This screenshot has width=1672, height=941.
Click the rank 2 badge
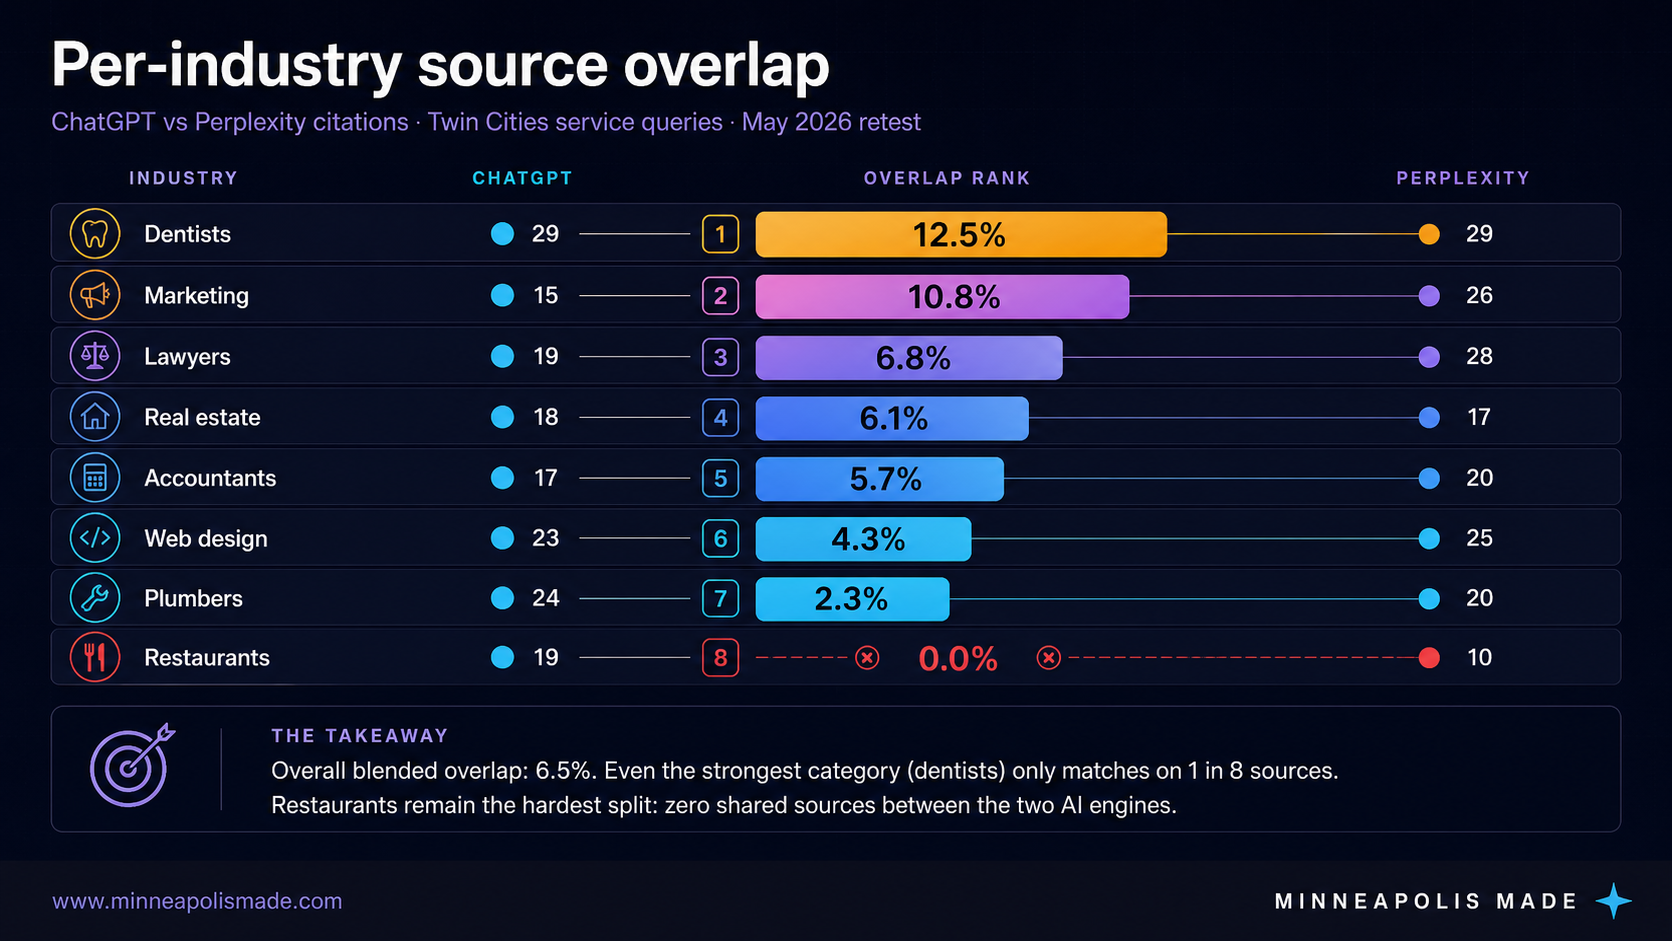(x=720, y=296)
